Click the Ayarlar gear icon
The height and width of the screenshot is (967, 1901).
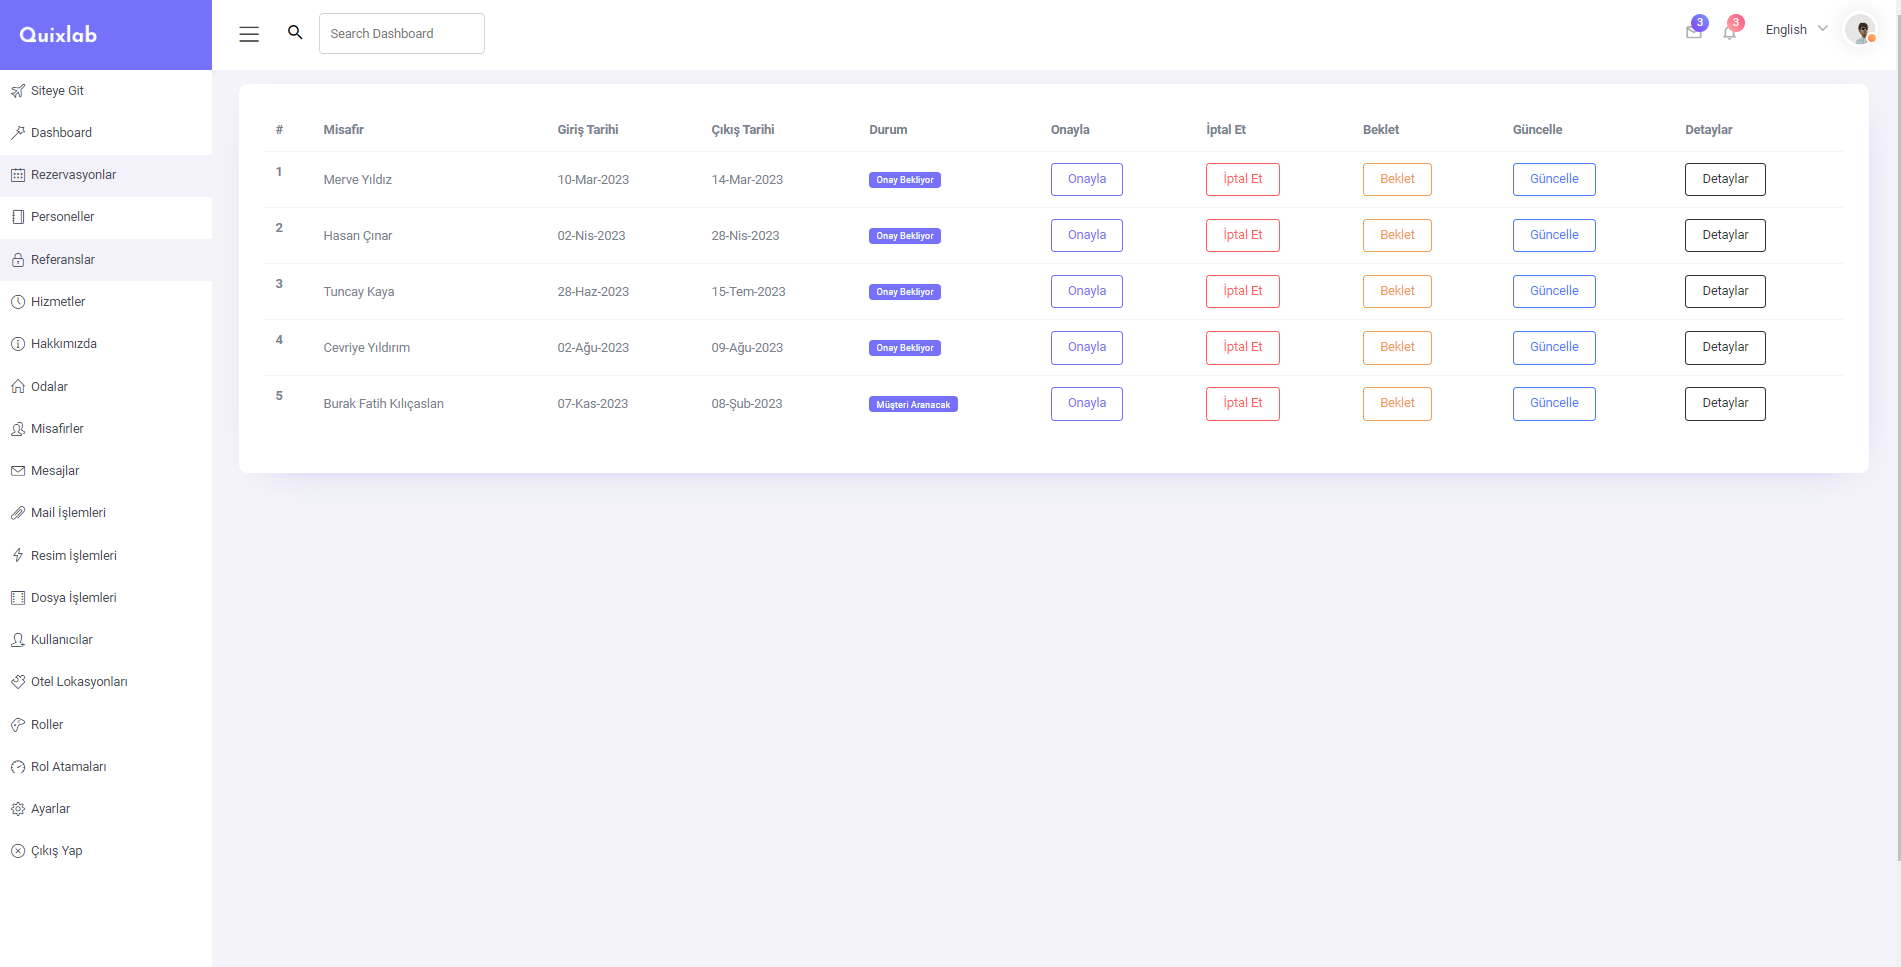coord(18,809)
